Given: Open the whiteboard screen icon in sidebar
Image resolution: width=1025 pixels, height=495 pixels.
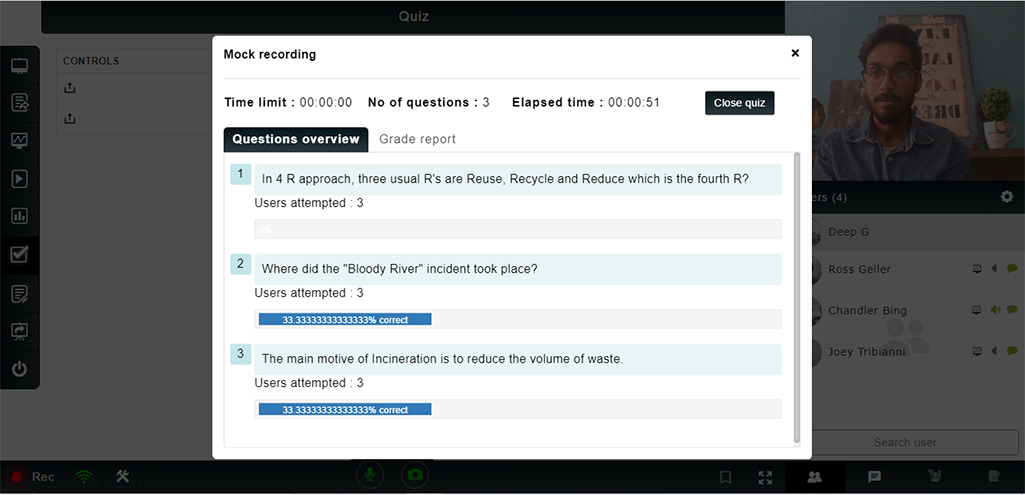Looking at the screenshot, I should pyautogui.click(x=19, y=66).
